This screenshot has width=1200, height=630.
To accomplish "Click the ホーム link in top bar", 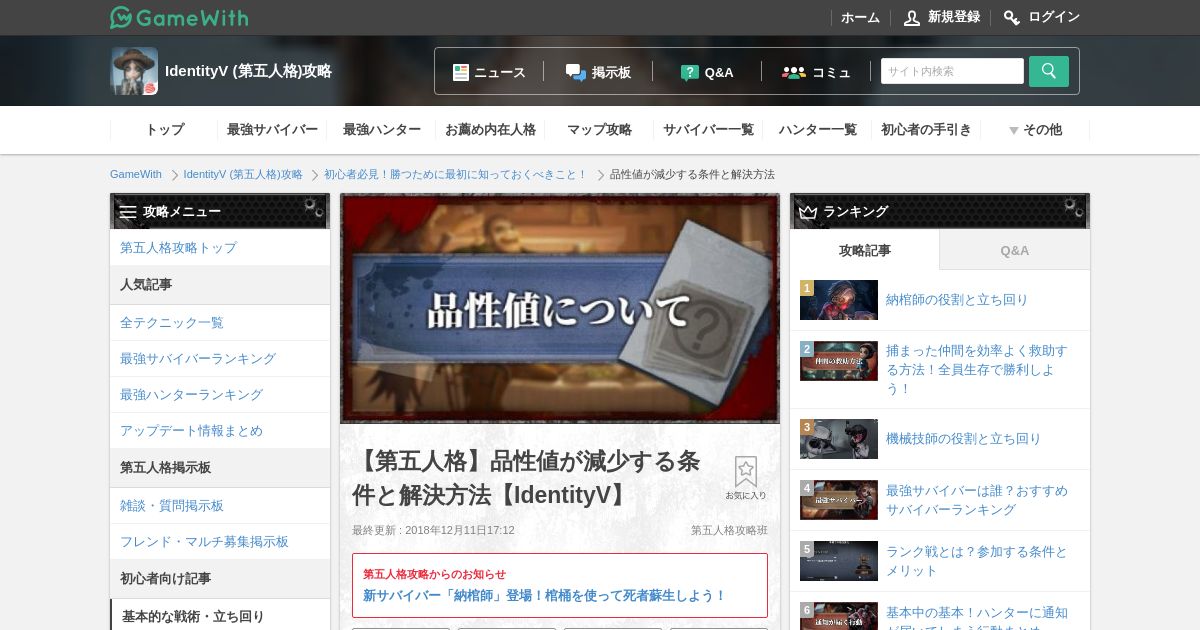I will coord(860,17).
